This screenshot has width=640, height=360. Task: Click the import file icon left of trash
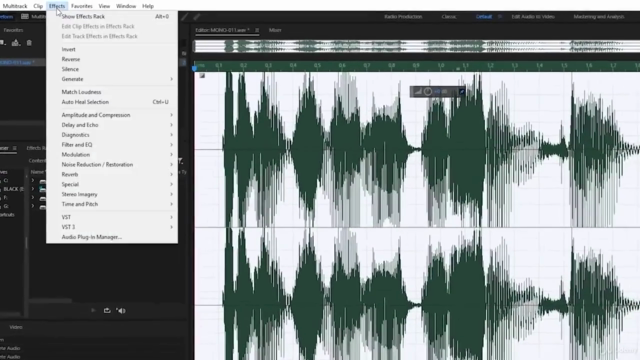(x=16, y=43)
